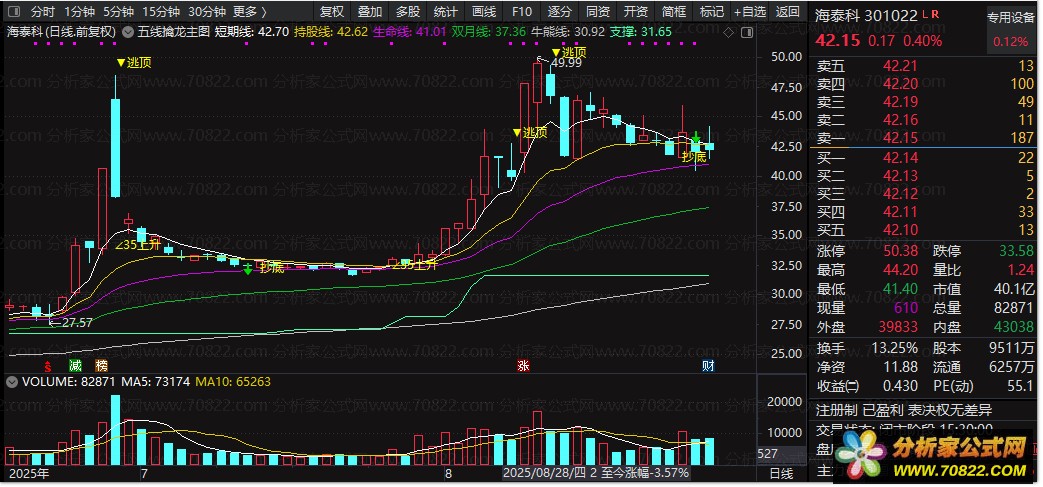Click the 财 finance marker icon

click(708, 365)
